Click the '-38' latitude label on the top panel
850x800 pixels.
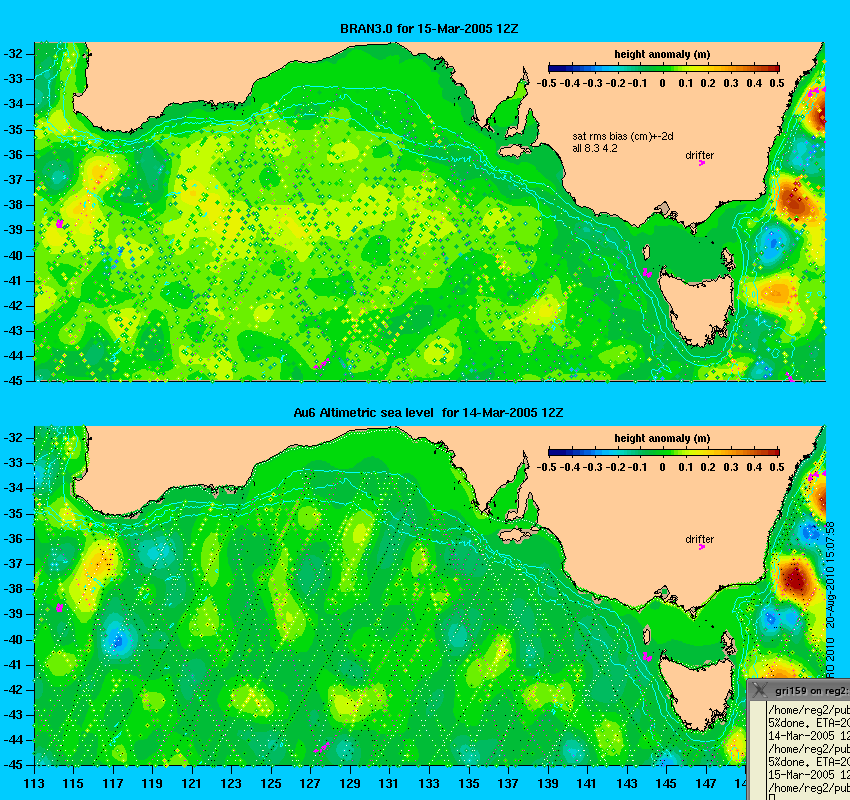click(x=12, y=205)
